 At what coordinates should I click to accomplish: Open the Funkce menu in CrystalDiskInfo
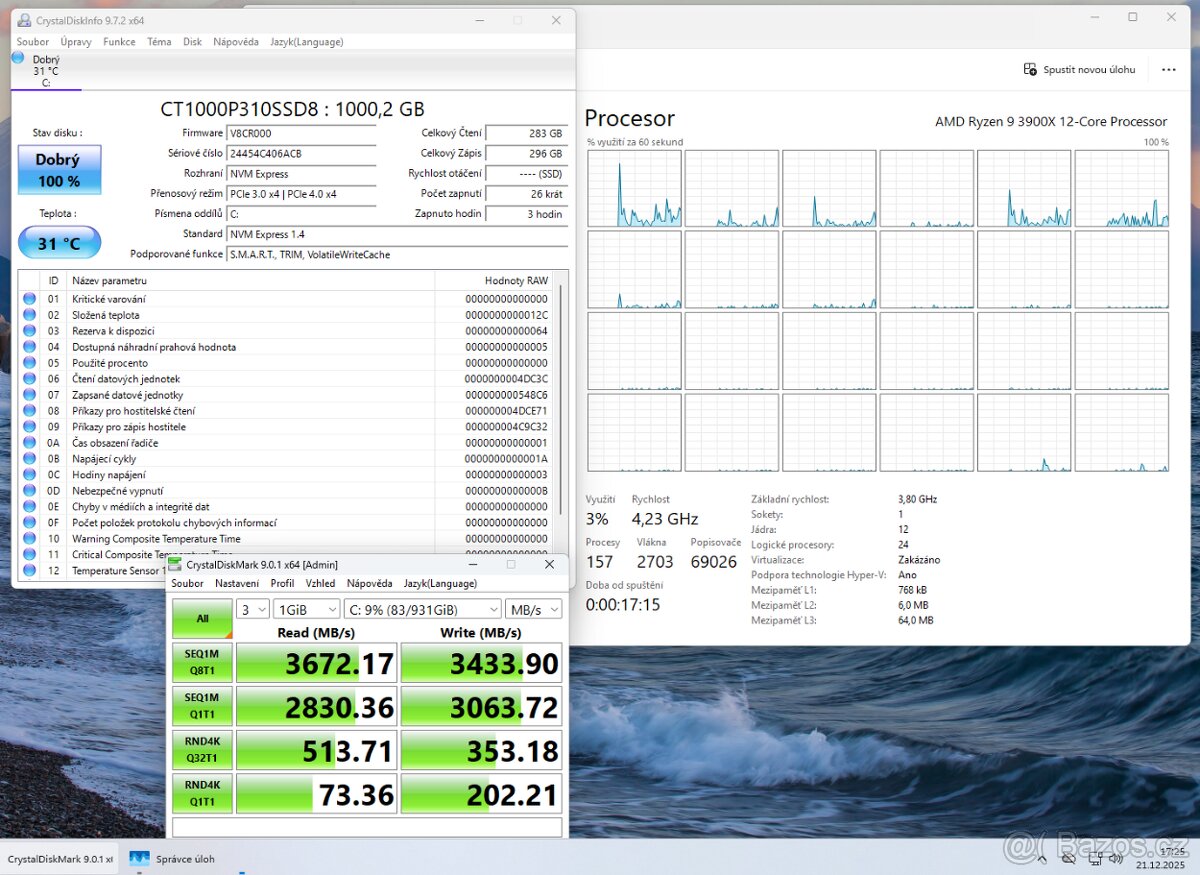pos(119,42)
